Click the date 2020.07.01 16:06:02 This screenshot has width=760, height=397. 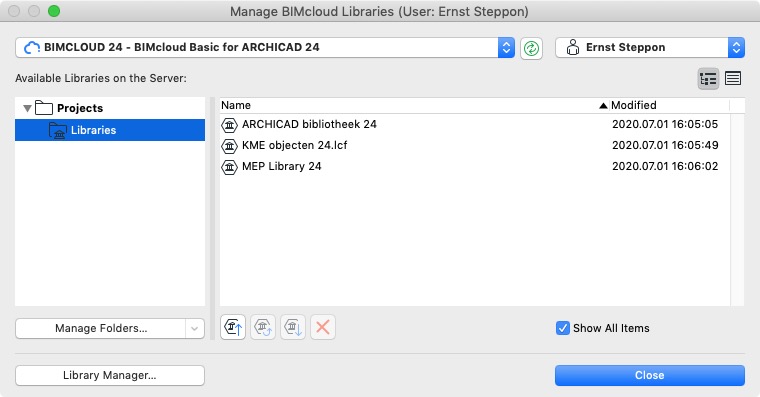tap(665, 166)
